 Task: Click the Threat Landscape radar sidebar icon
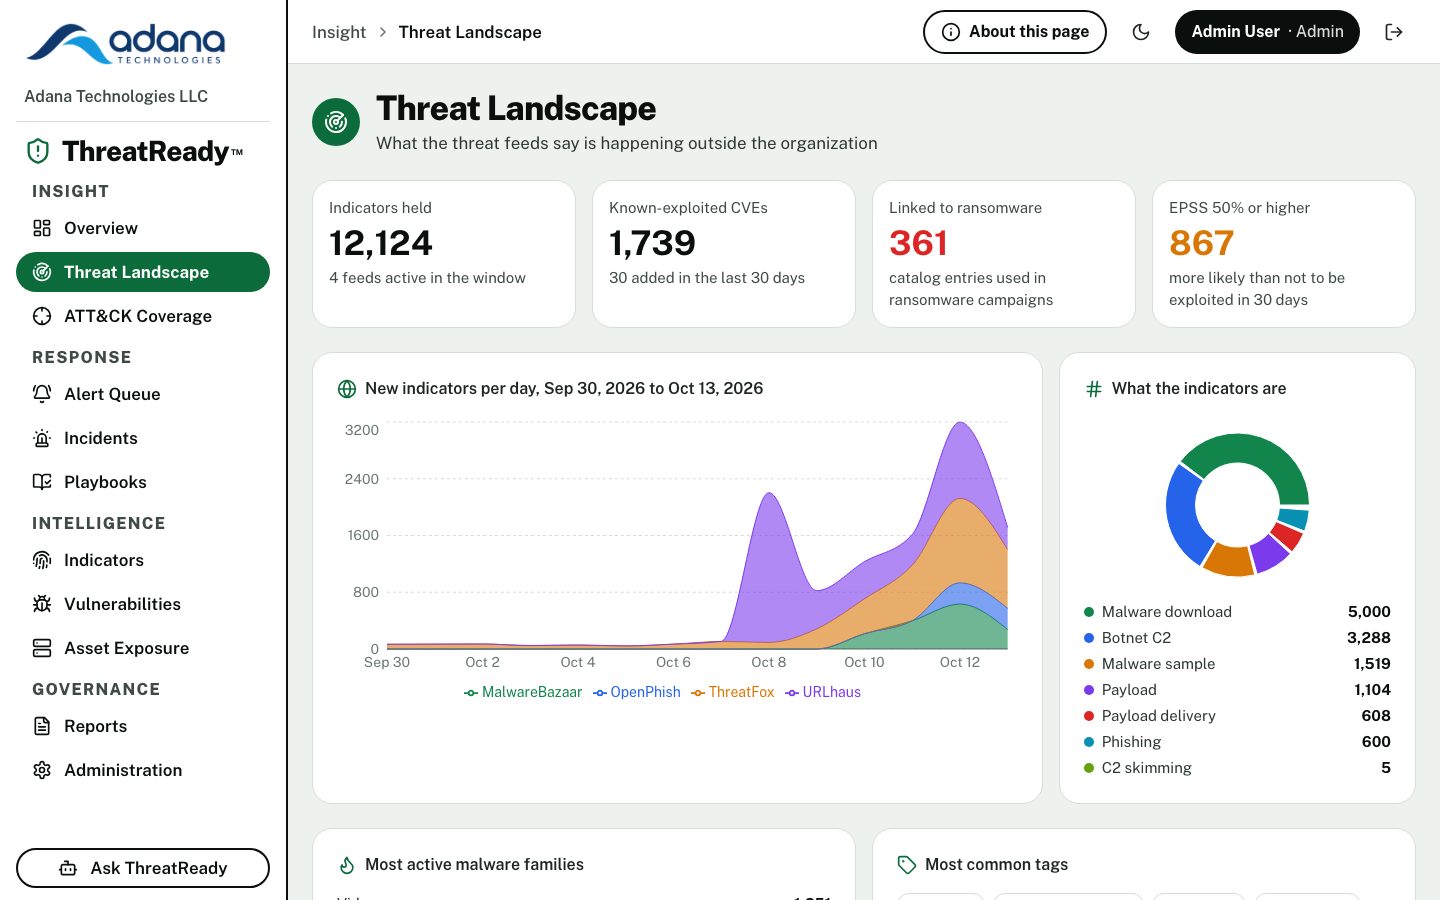(x=42, y=272)
